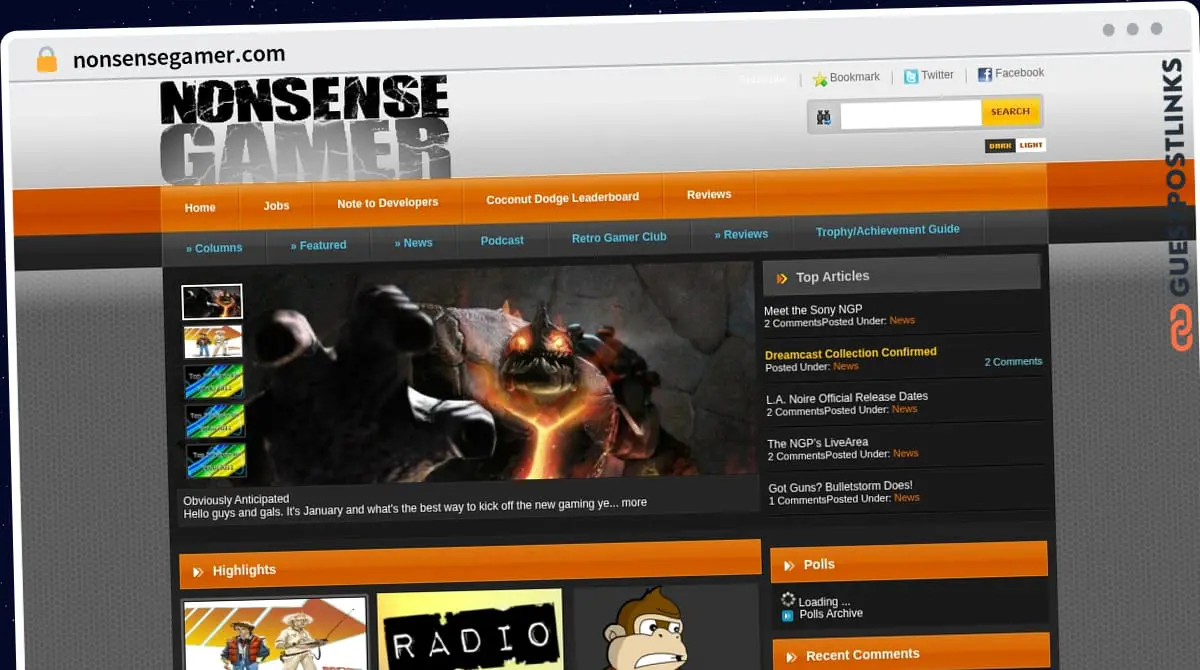
Task: Expand the Columns dropdown menu
Action: 216,247
